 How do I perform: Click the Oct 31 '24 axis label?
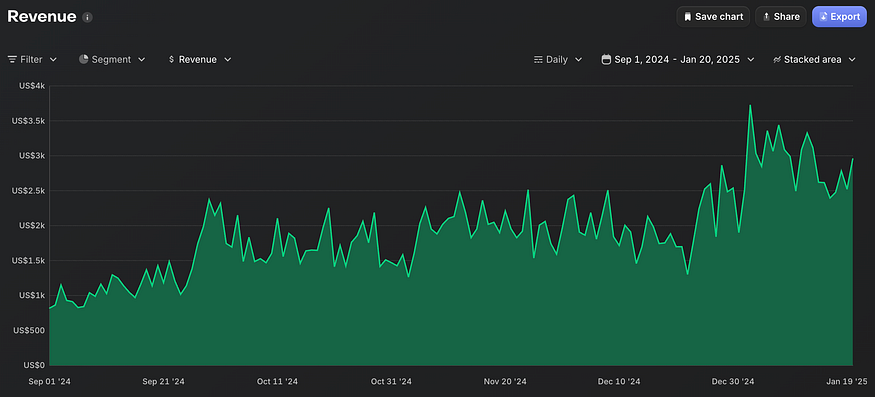coord(391,381)
